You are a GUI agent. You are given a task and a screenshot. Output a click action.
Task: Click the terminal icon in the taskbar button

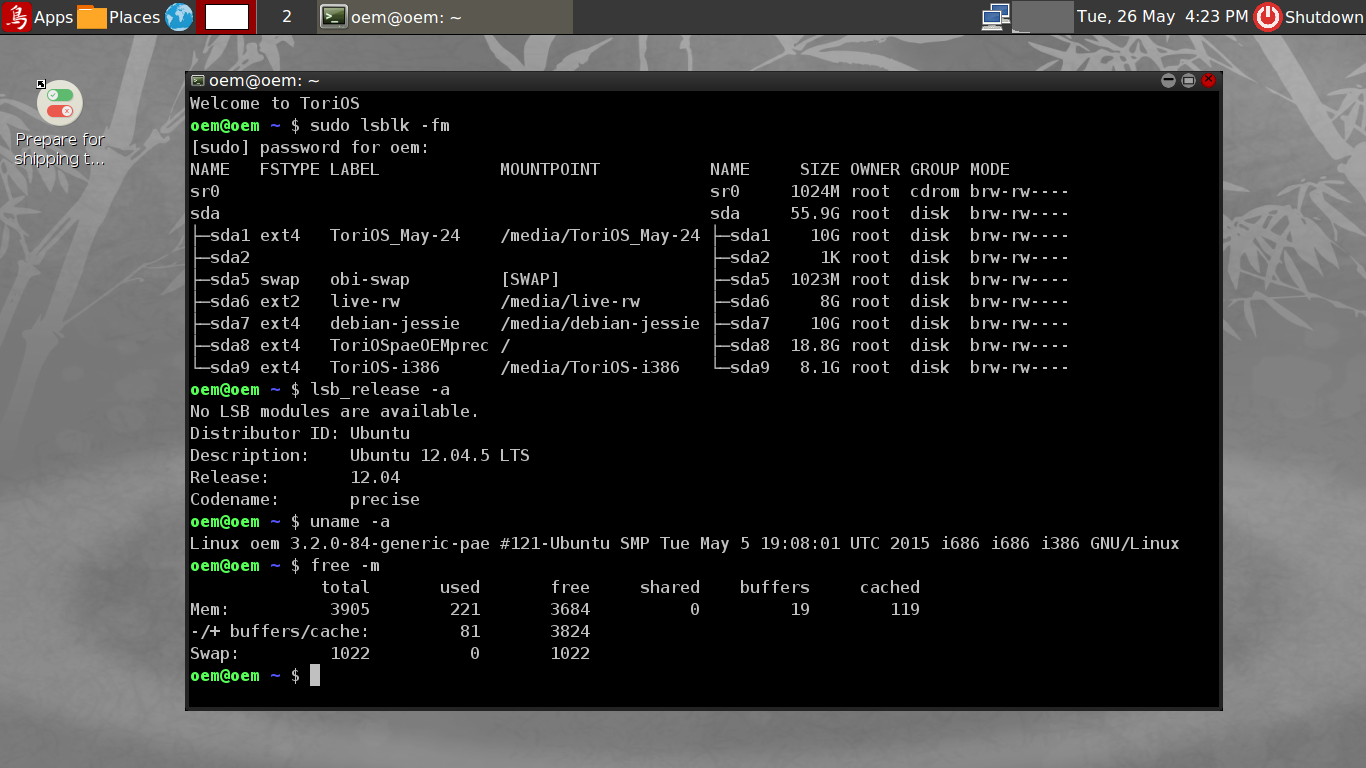click(334, 17)
